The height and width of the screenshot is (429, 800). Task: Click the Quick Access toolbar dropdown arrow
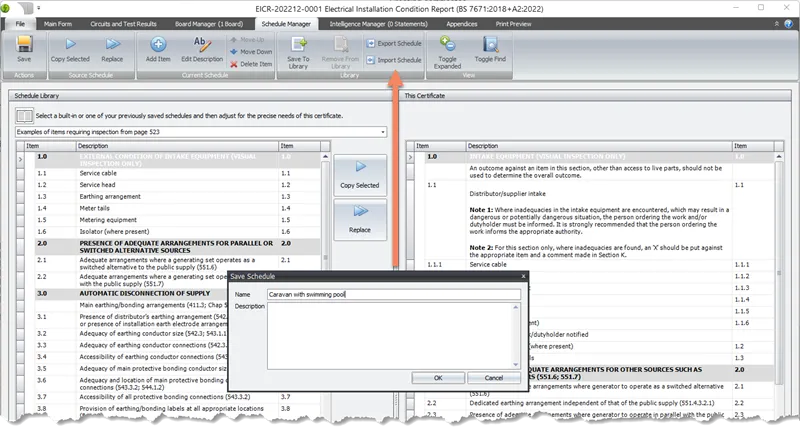coord(39,8)
